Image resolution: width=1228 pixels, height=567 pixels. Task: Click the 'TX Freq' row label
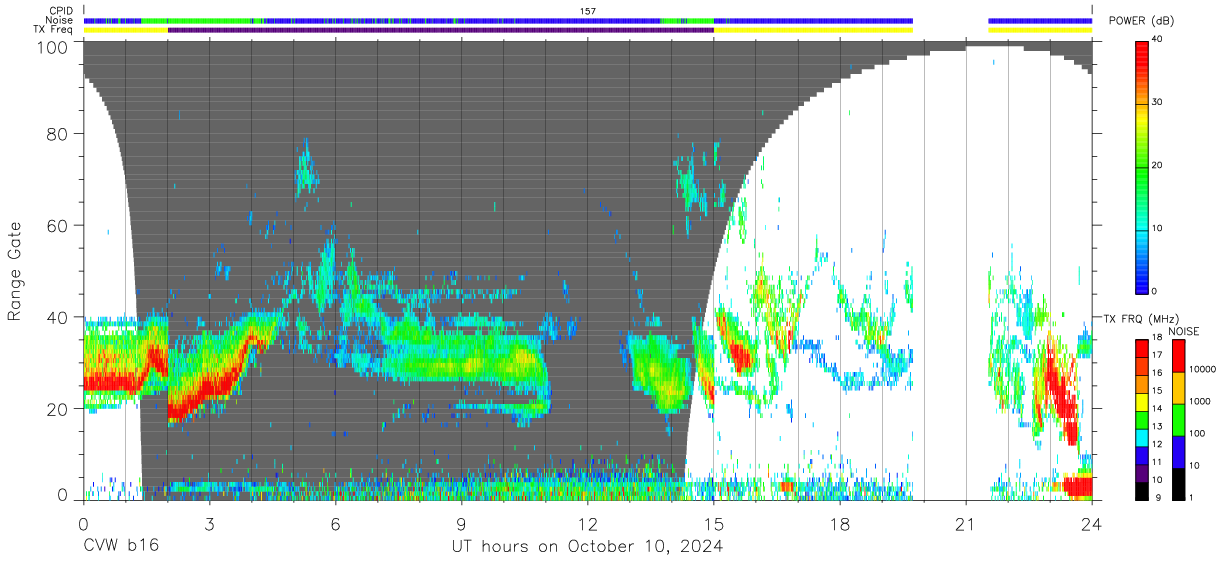pyautogui.click(x=53, y=30)
